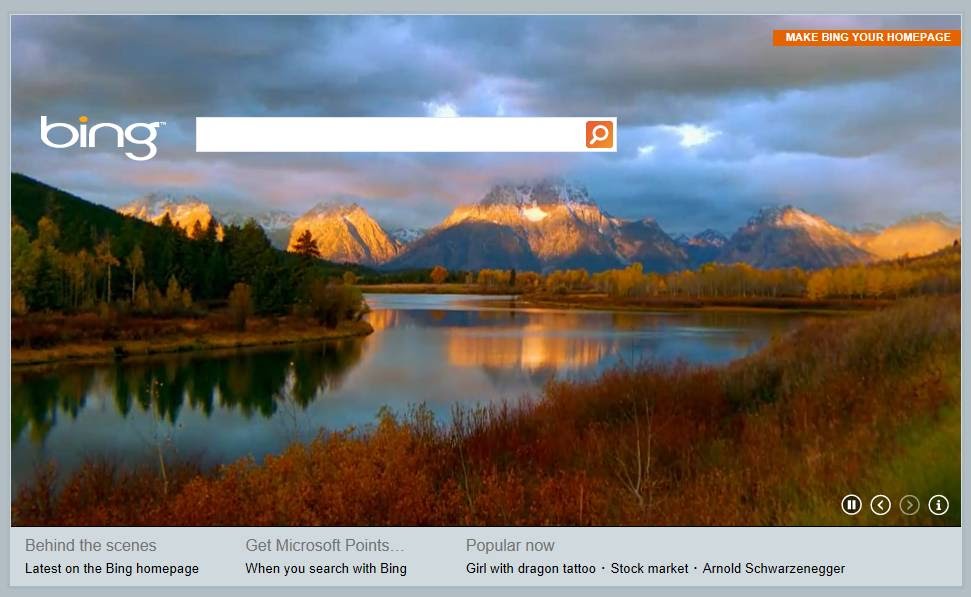This screenshot has width=971, height=597.
Task: Click Make Bing Your Homepage button
Action: point(867,37)
